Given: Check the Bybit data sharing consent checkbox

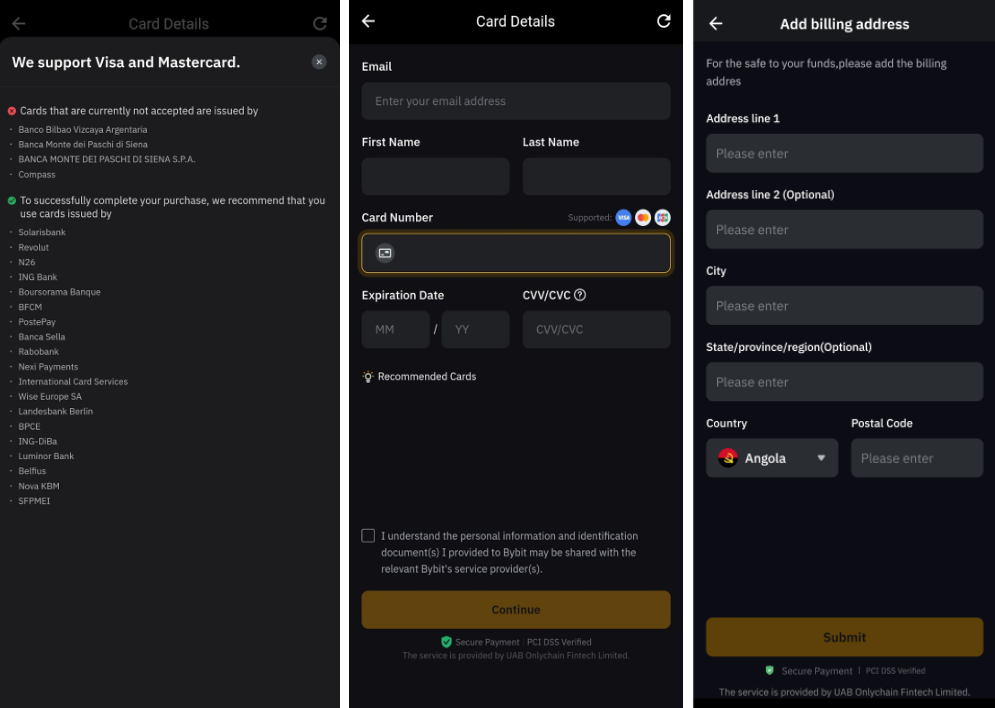Looking at the screenshot, I should pos(368,535).
